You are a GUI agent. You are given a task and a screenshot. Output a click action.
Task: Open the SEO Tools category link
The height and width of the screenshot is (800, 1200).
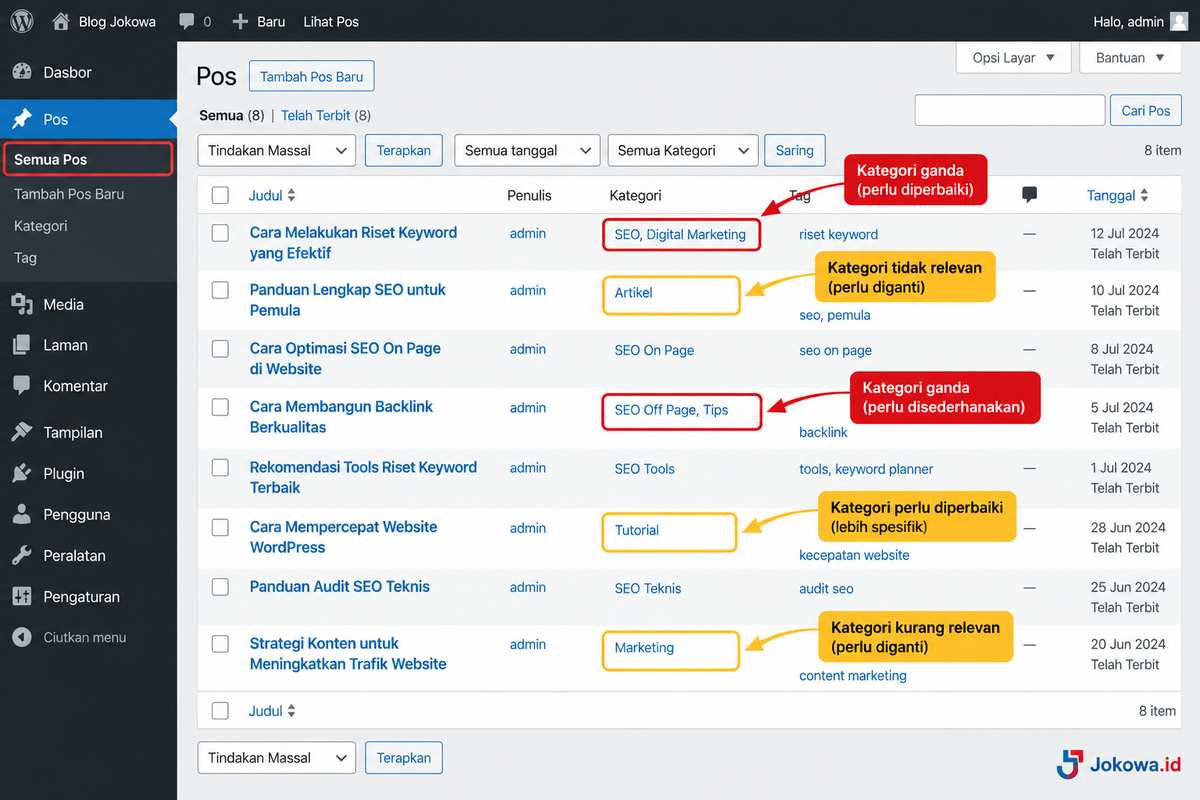coord(645,468)
